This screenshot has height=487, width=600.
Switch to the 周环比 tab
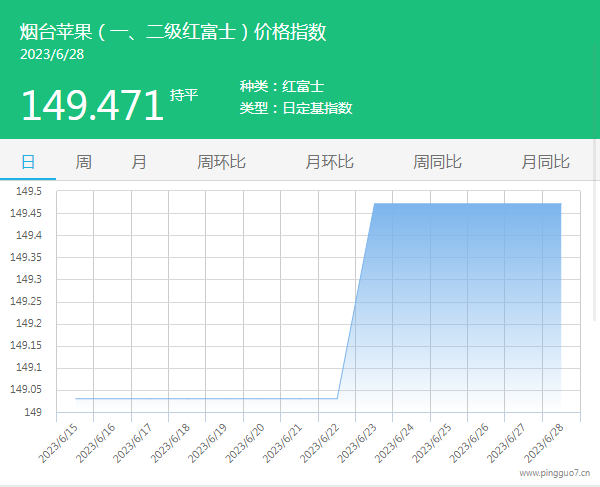[221, 162]
